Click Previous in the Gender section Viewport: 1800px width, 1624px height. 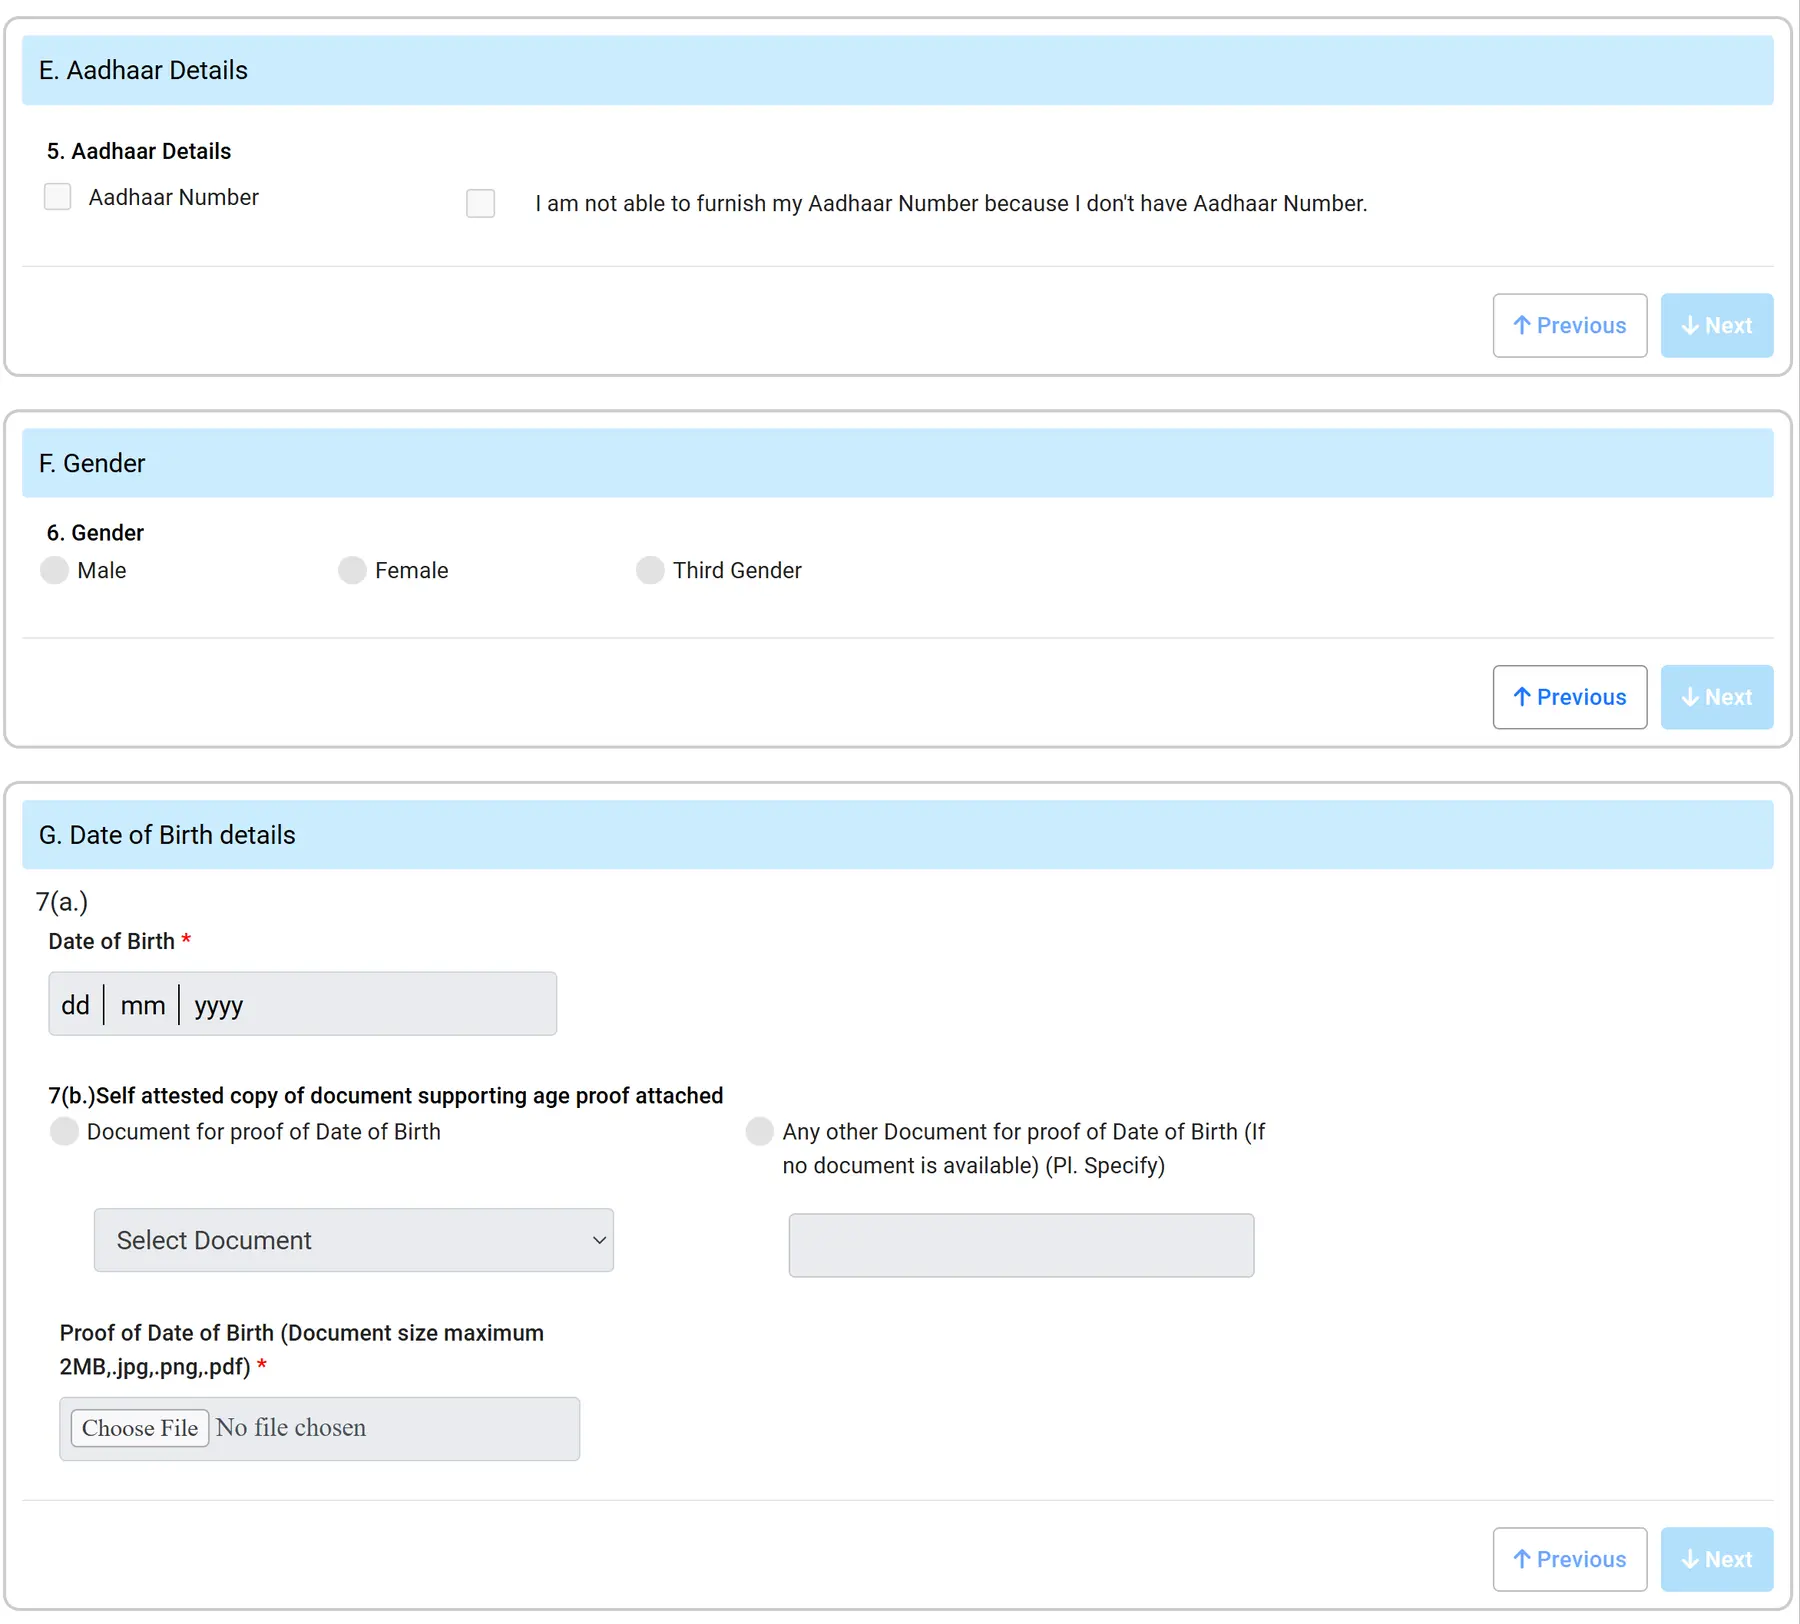click(x=1570, y=697)
